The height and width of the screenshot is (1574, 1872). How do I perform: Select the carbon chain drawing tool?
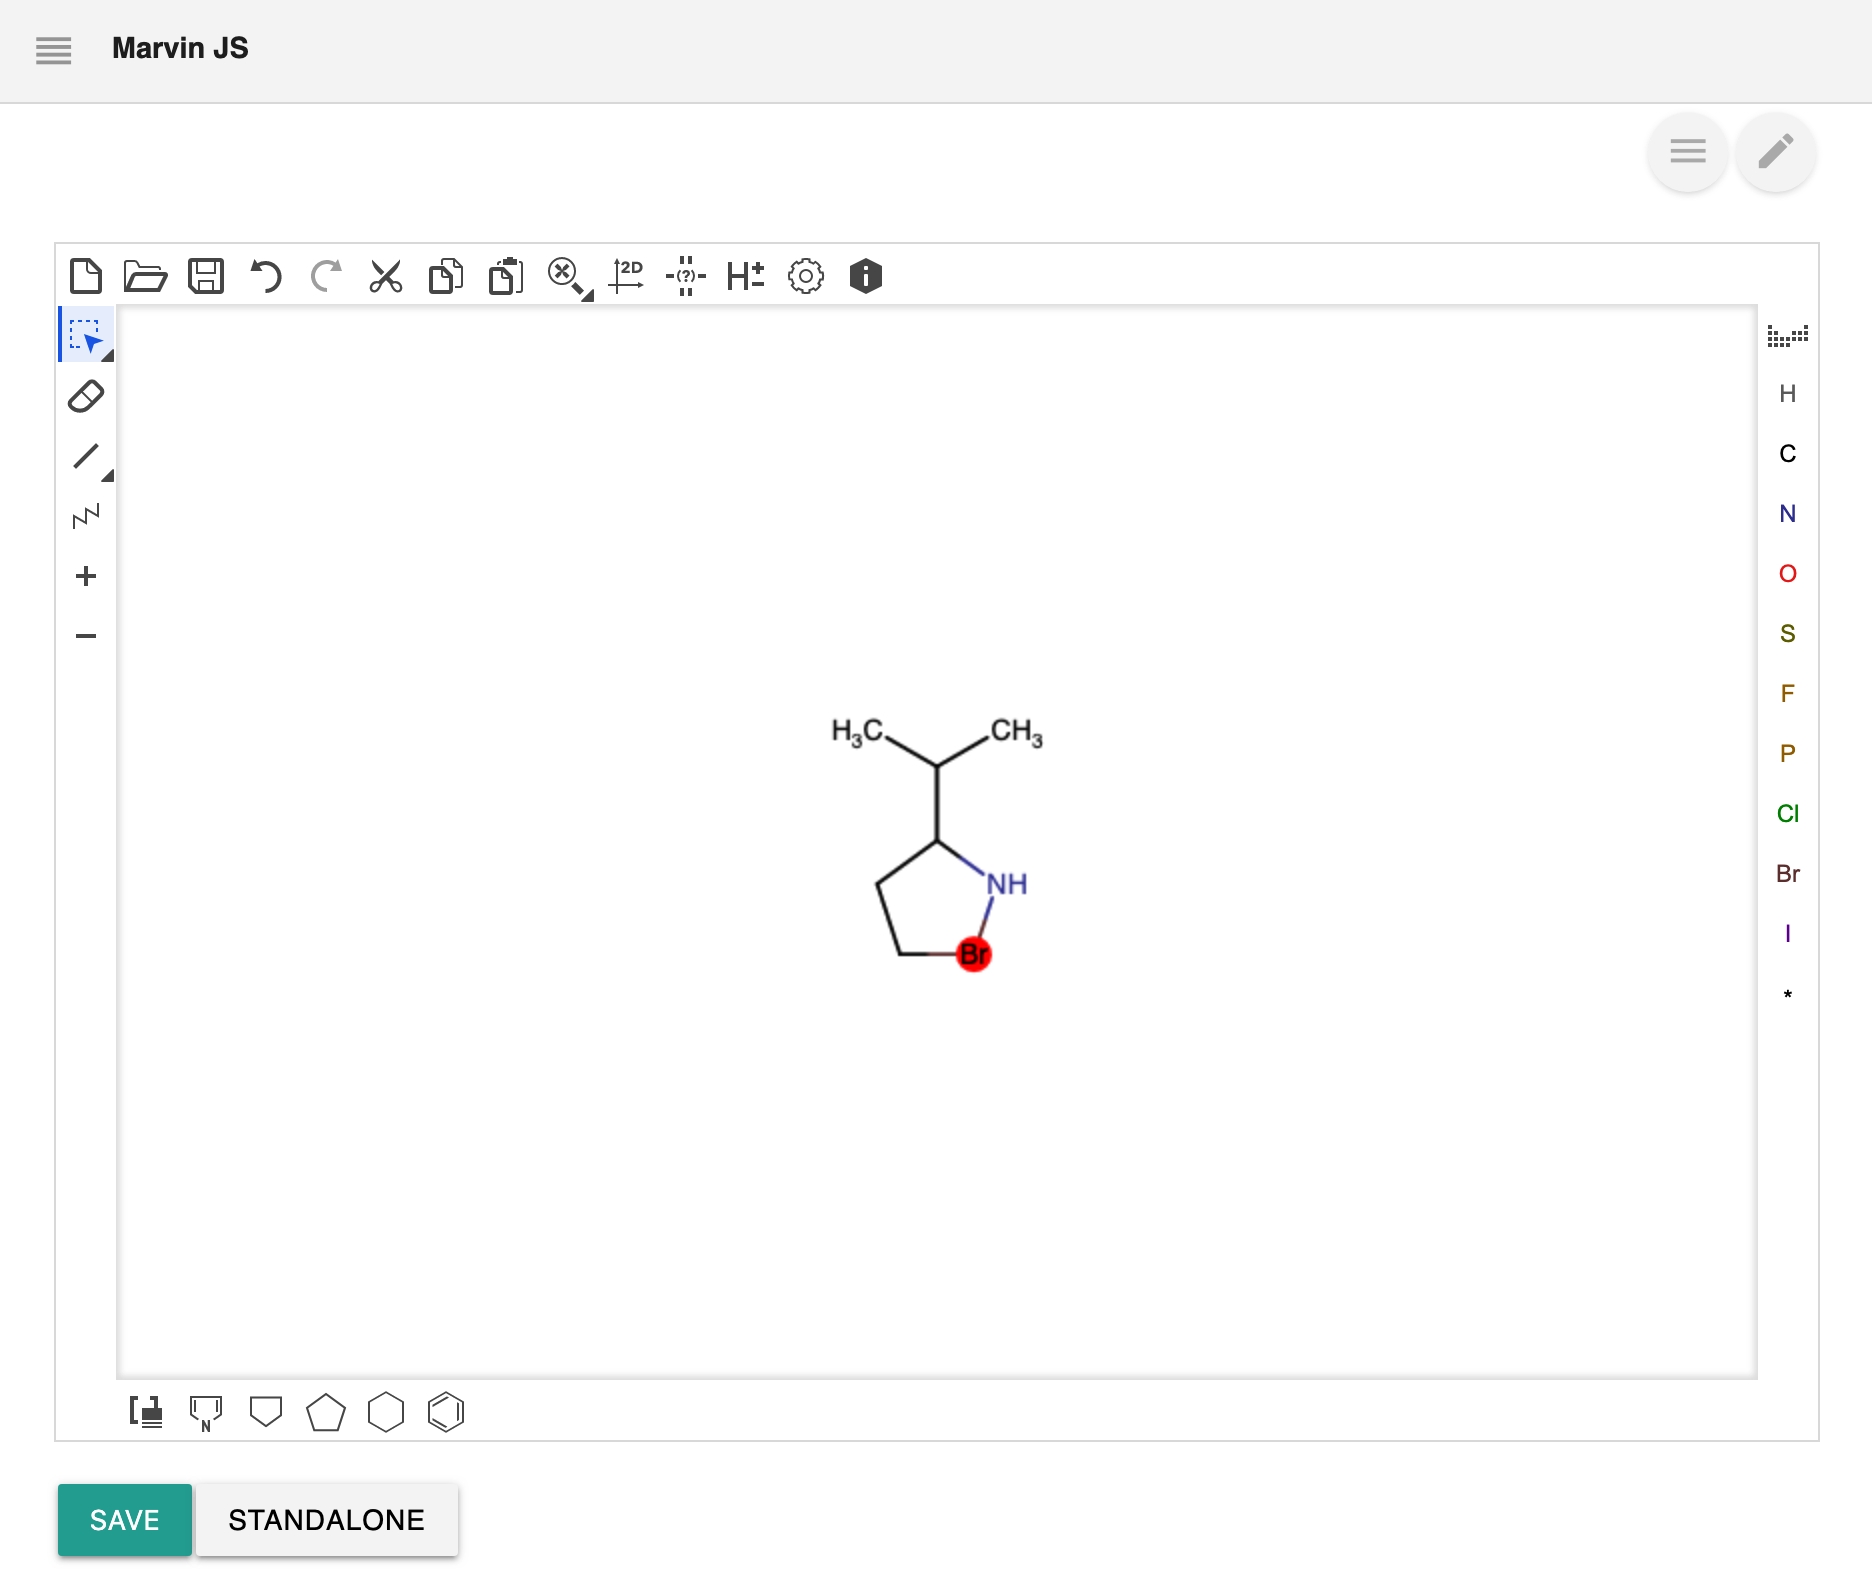(x=86, y=517)
